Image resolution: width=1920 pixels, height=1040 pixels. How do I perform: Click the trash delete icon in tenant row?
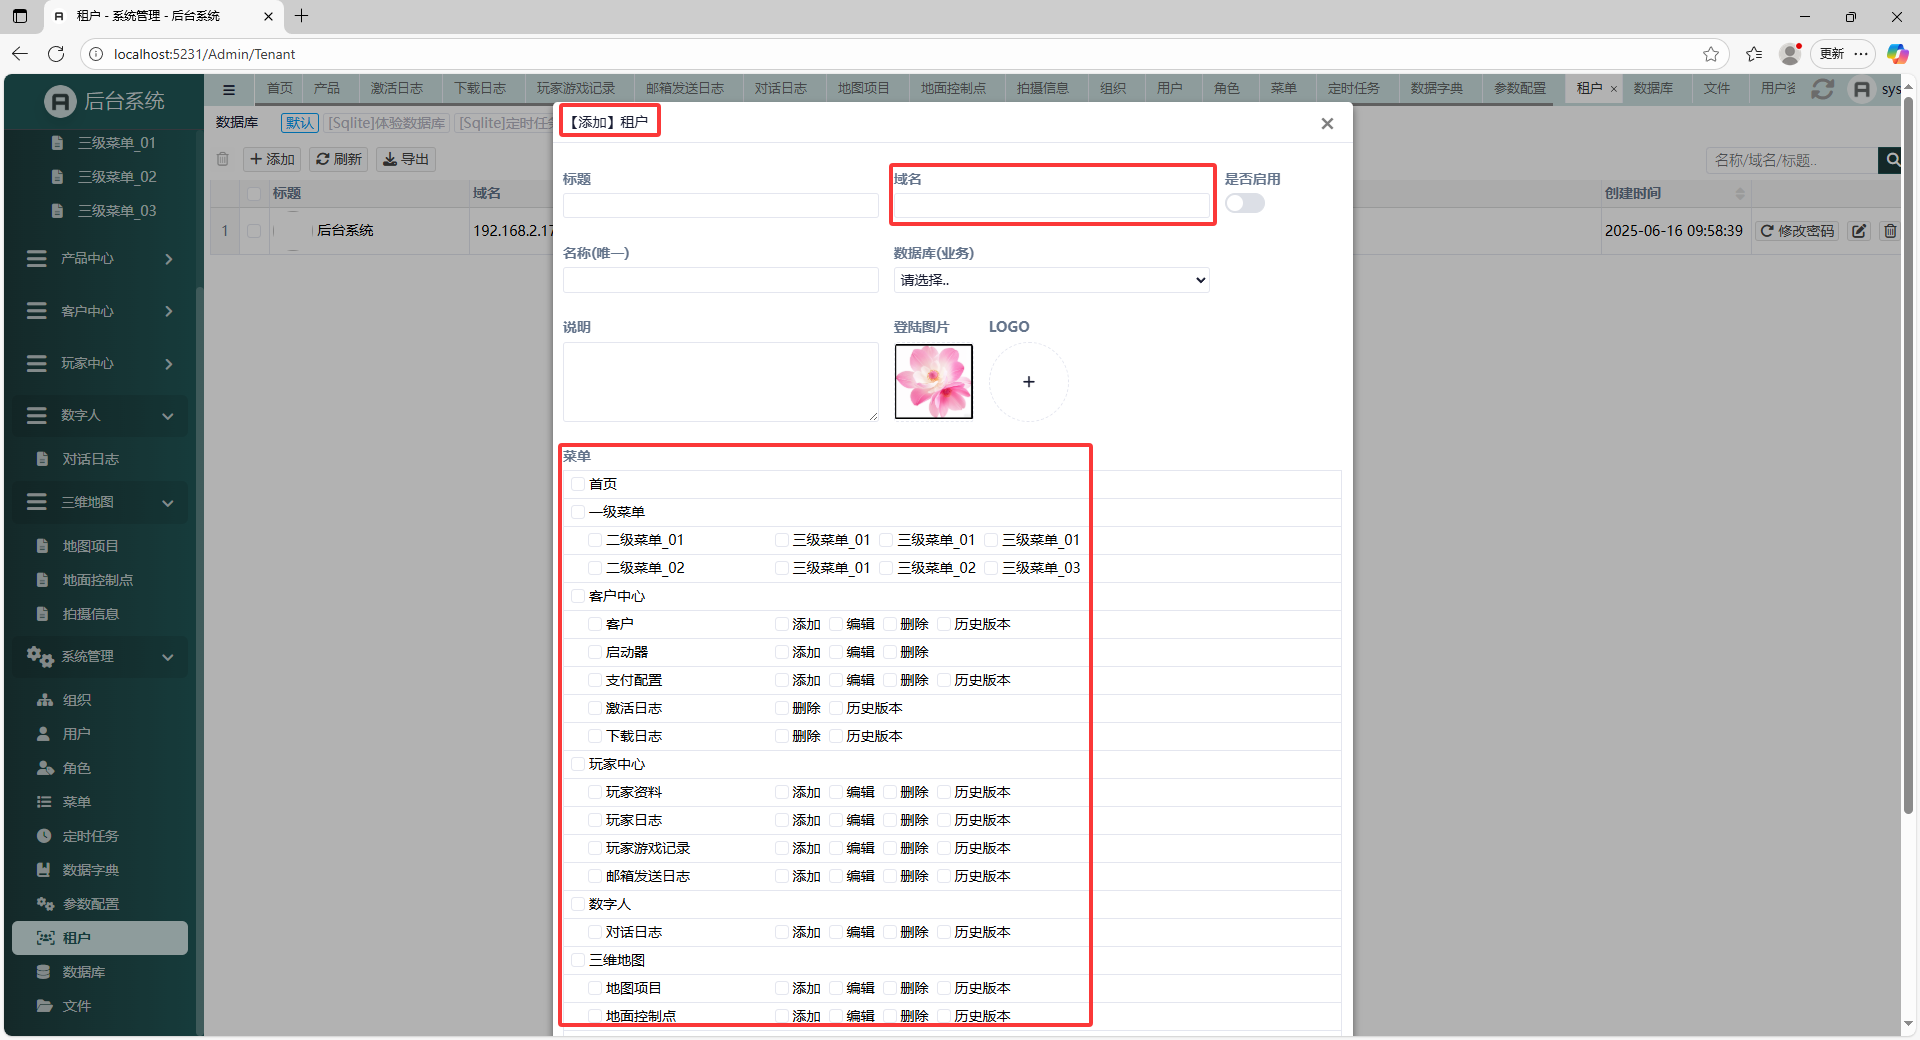tap(1889, 231)
